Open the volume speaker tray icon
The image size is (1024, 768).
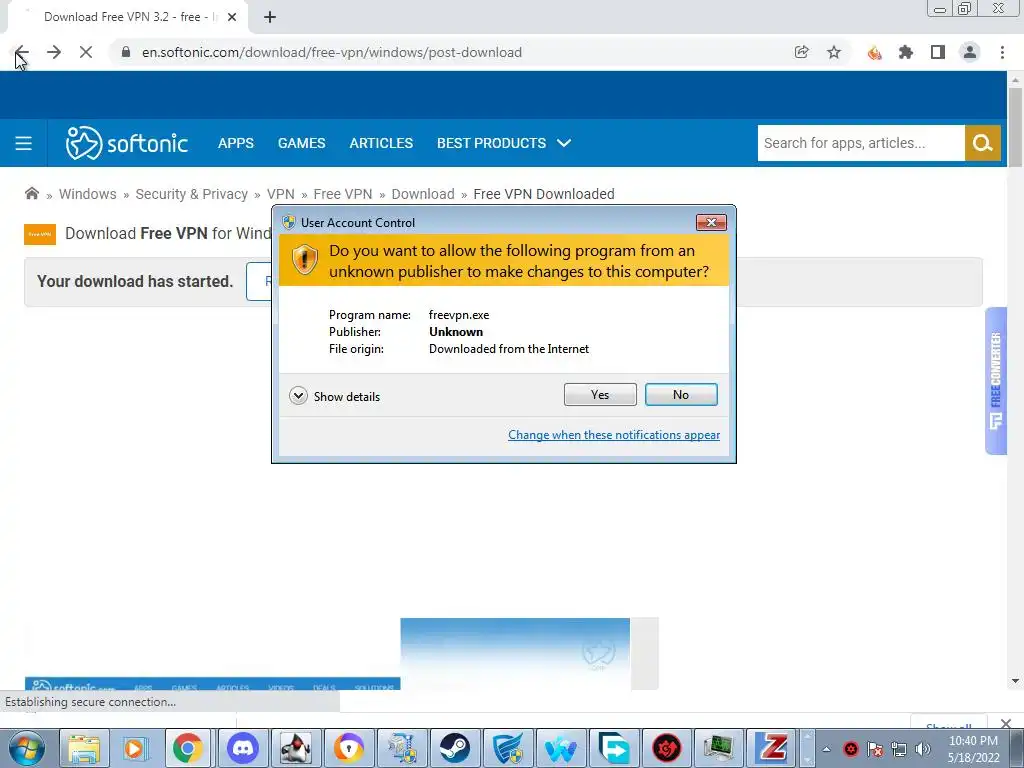pos(922,749)
